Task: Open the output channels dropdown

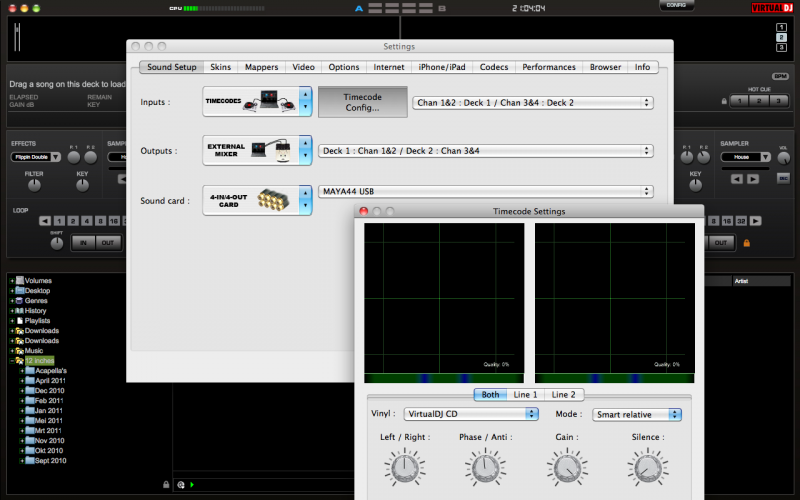Action: point(486,151)
